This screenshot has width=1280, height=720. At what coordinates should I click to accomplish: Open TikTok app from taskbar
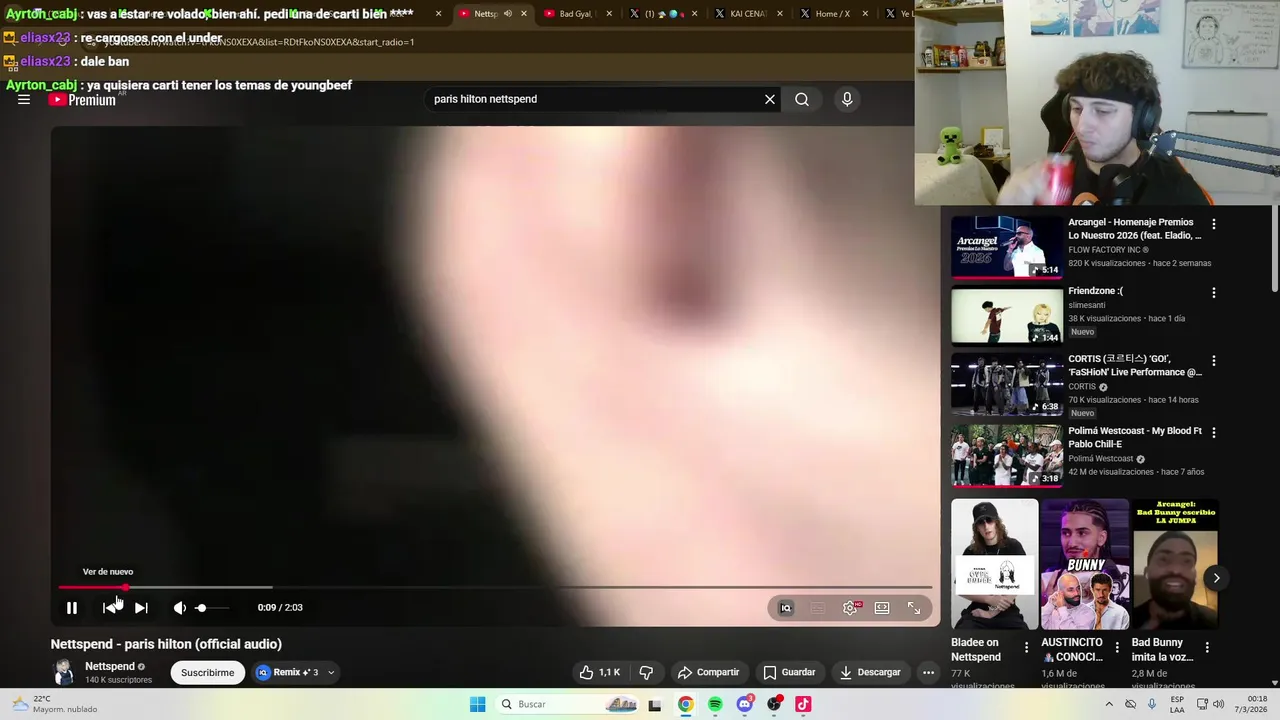[x=803, y=704]
